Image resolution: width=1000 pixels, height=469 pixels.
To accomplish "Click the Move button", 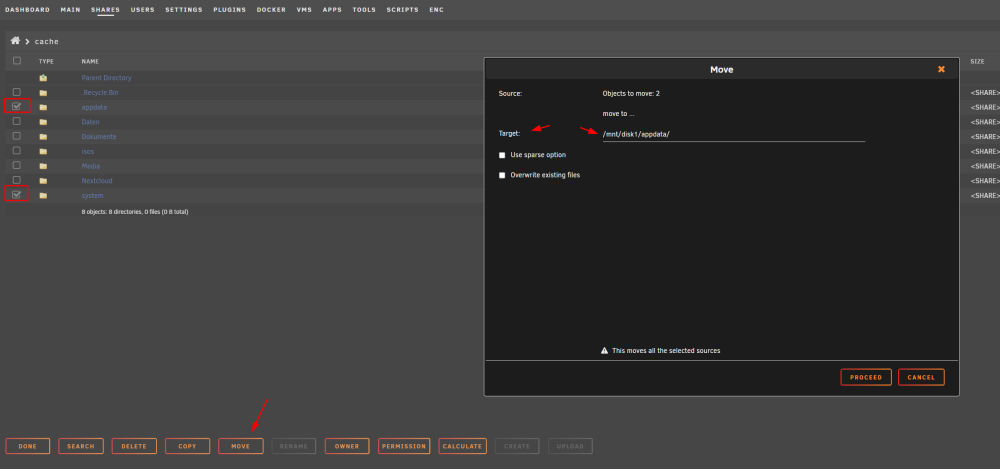I will [240, 446].
